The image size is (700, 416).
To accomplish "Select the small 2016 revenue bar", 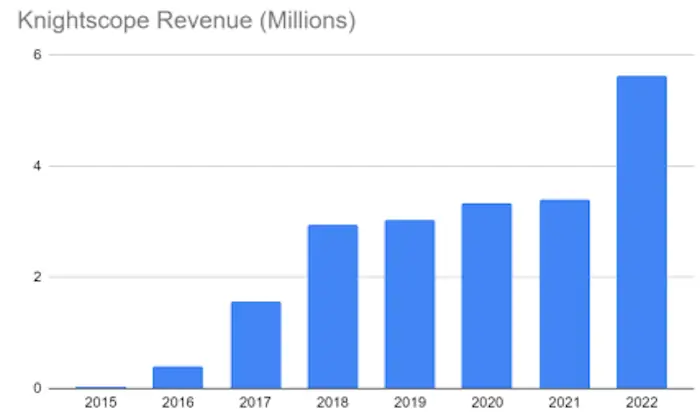I will 178,377.
